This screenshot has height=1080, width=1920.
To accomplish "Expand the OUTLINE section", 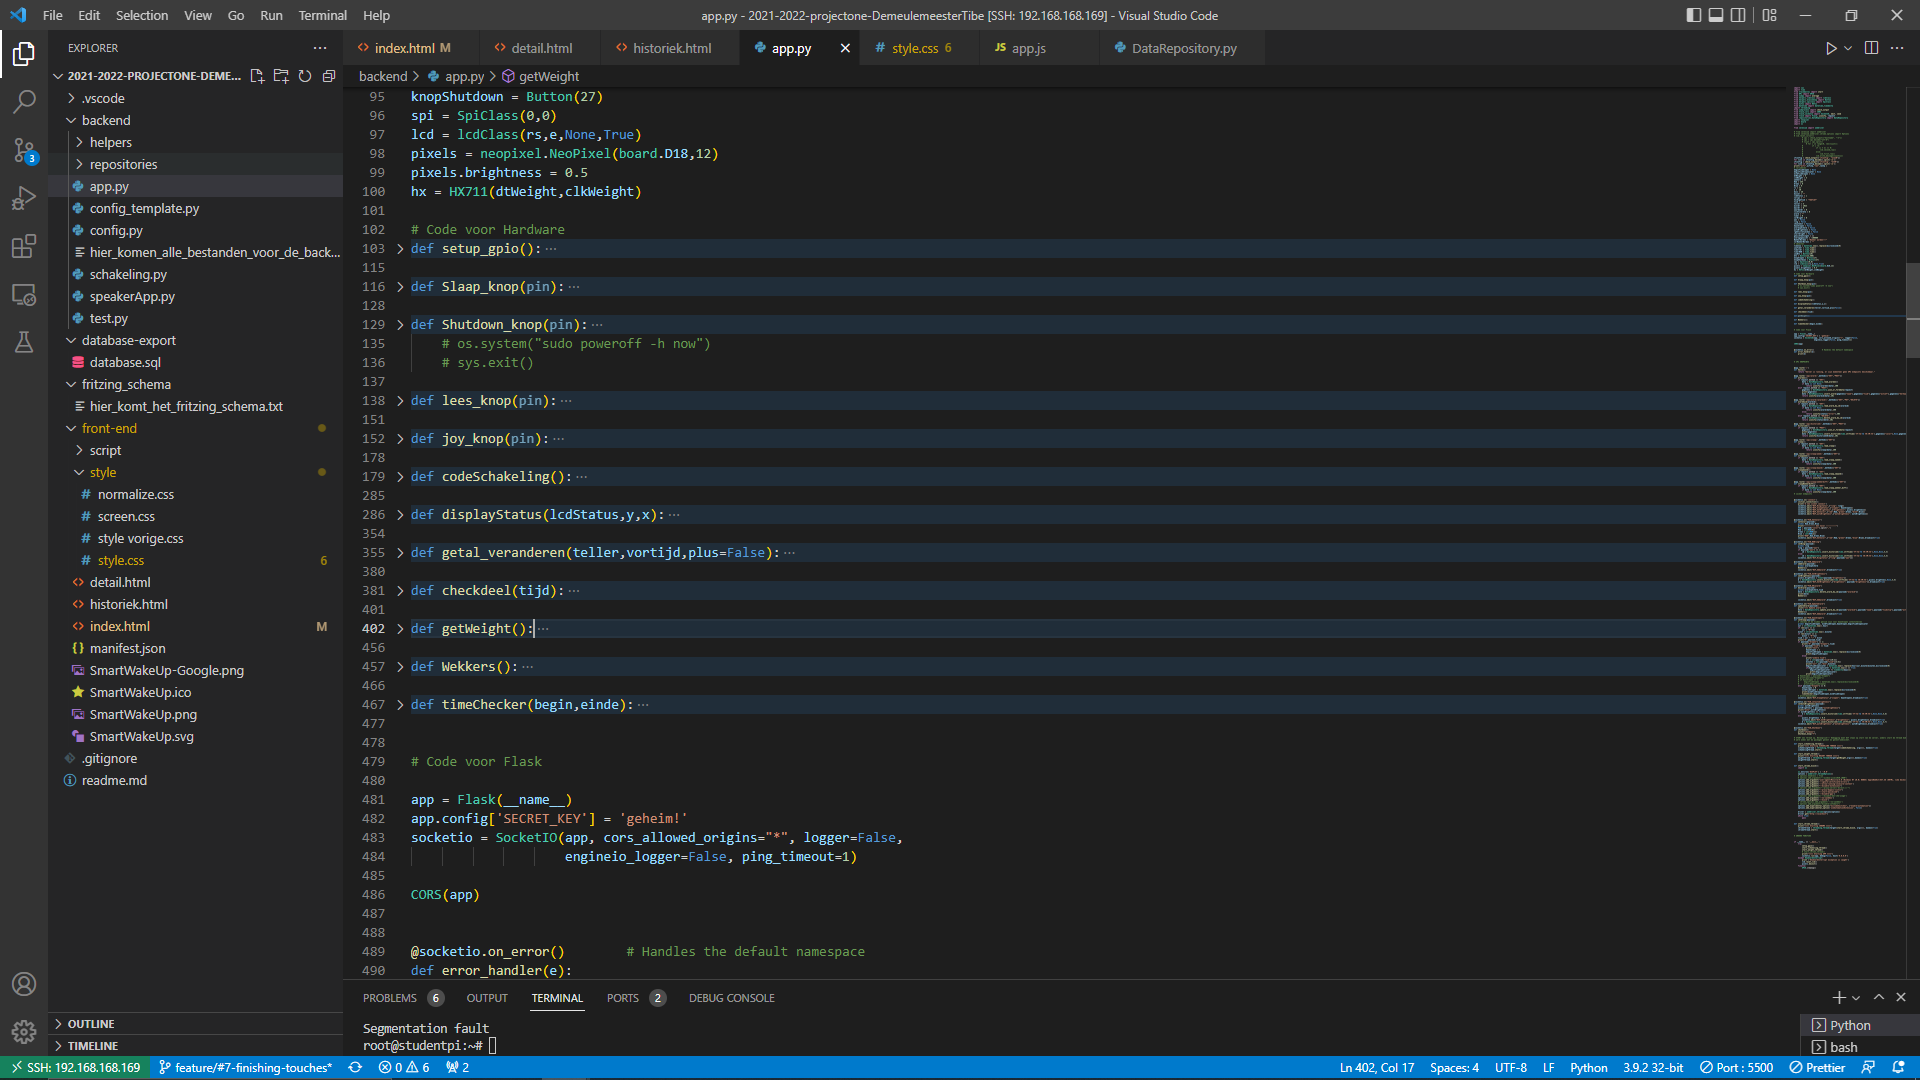I will pyautogui.click(x=91, y=1024).
